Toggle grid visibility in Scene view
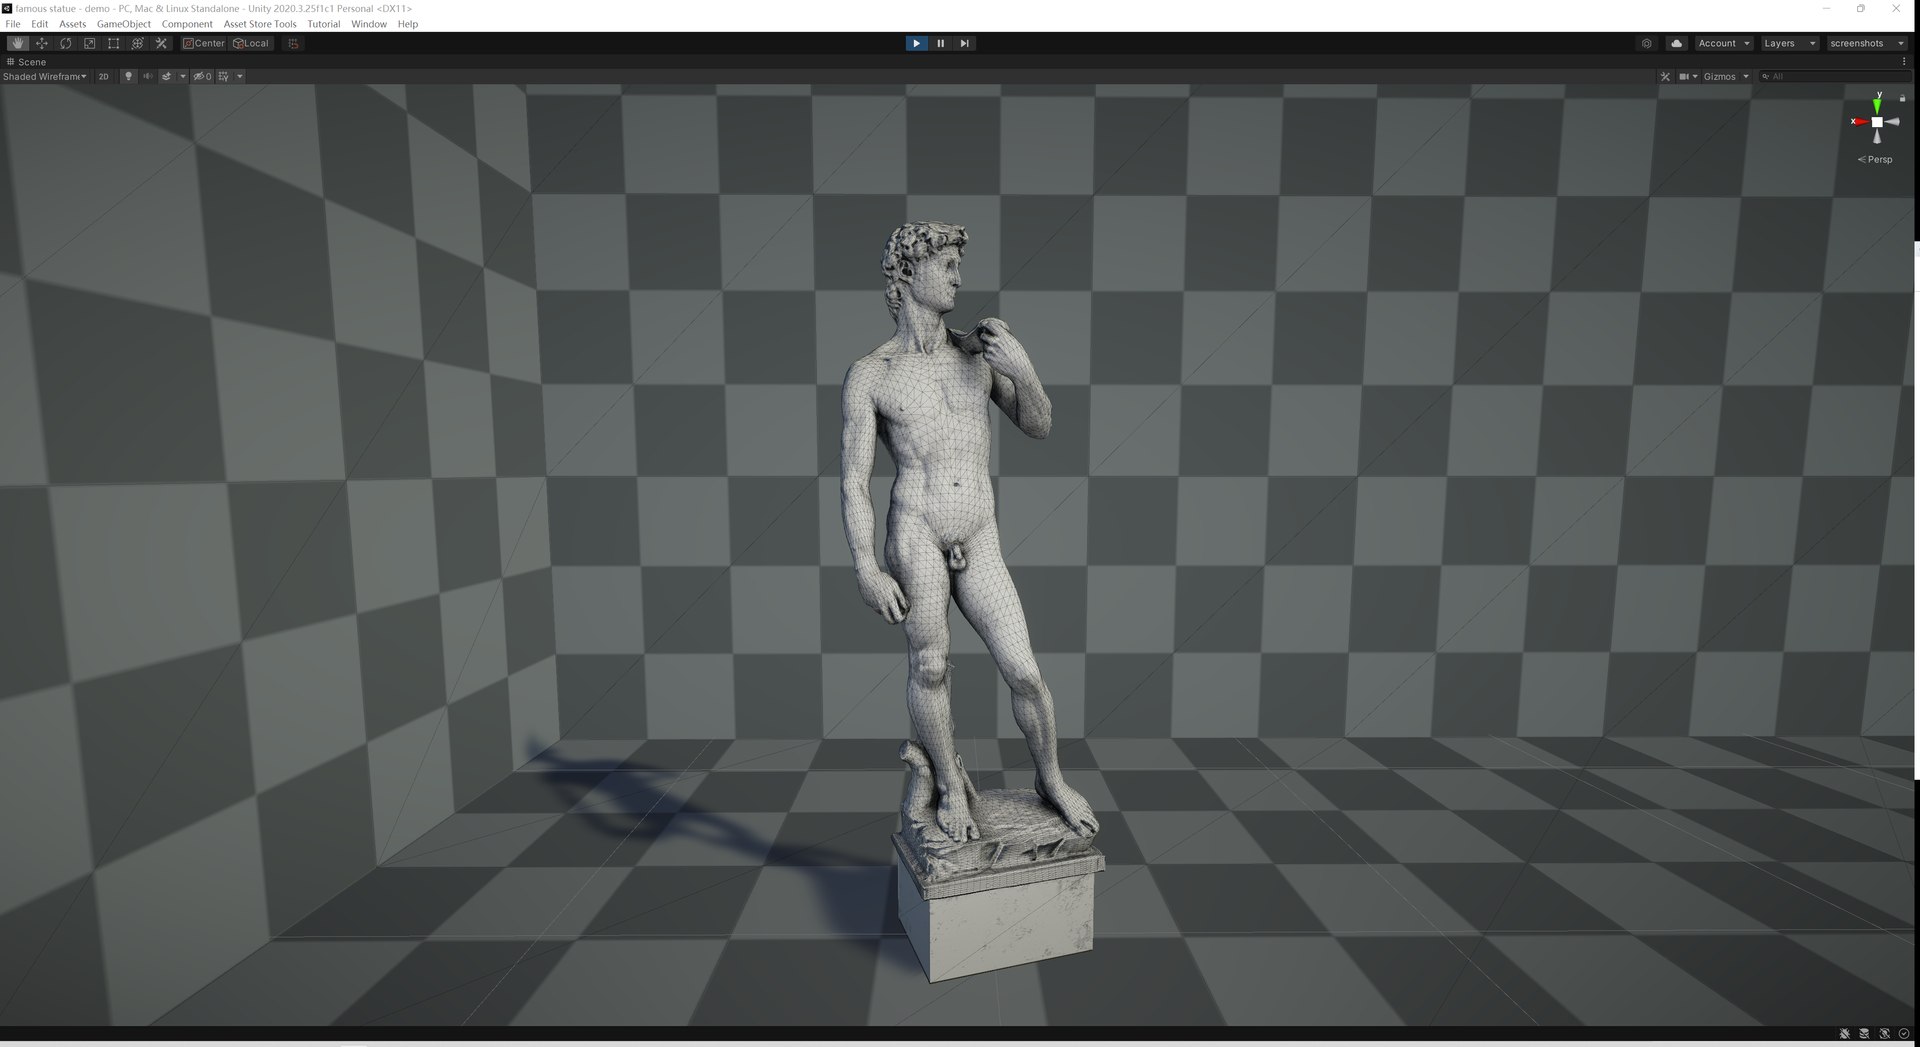Image resolution: width=1920 pixels, height=1047 pixels. [224, 76]
